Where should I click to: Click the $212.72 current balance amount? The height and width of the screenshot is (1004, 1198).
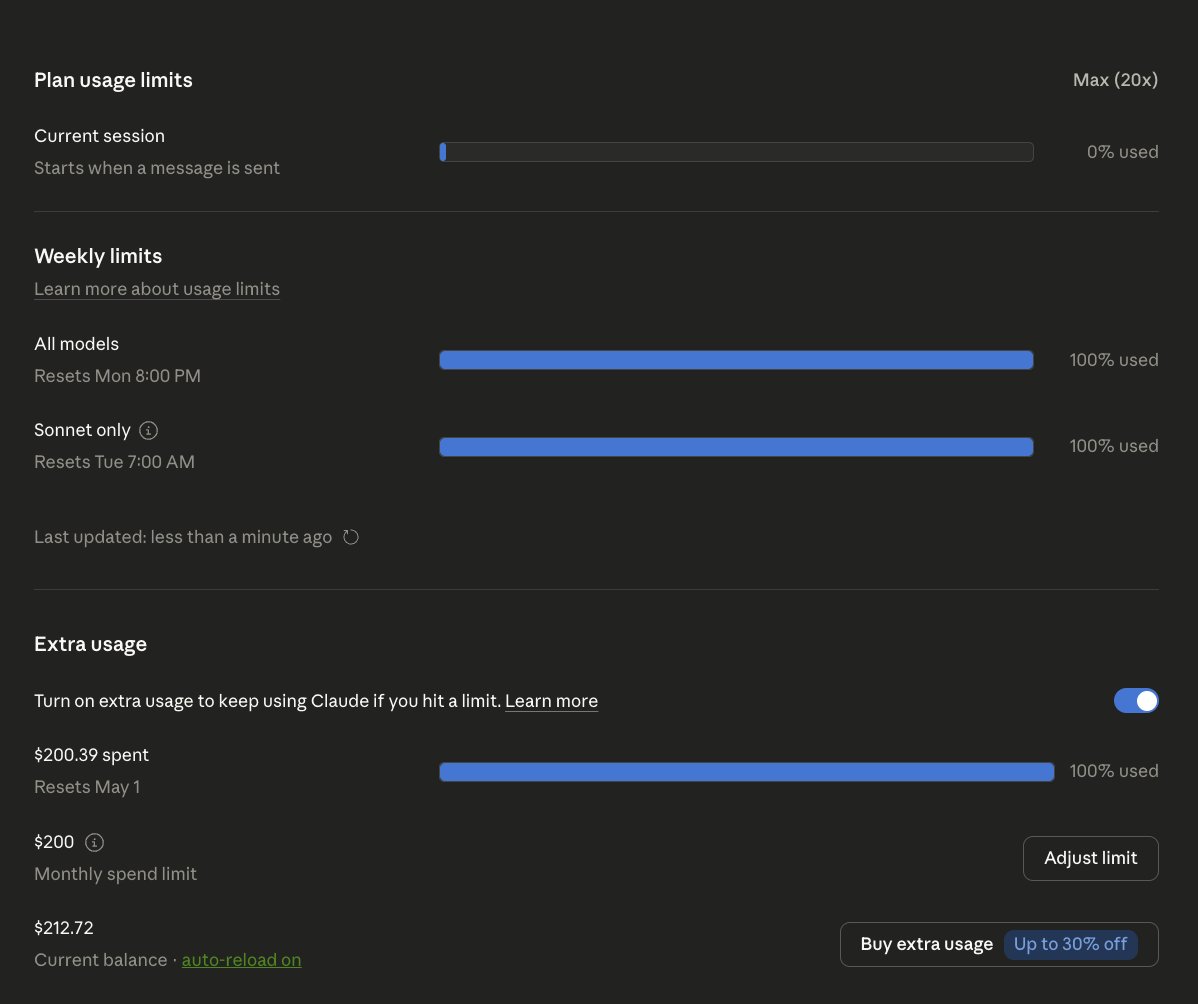[x=63, y=928]
